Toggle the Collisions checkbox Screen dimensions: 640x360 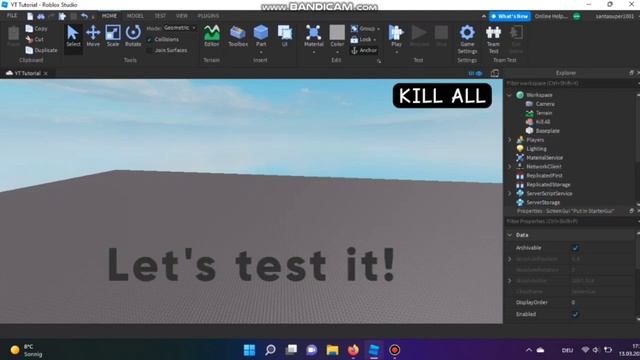pos(149,40)
